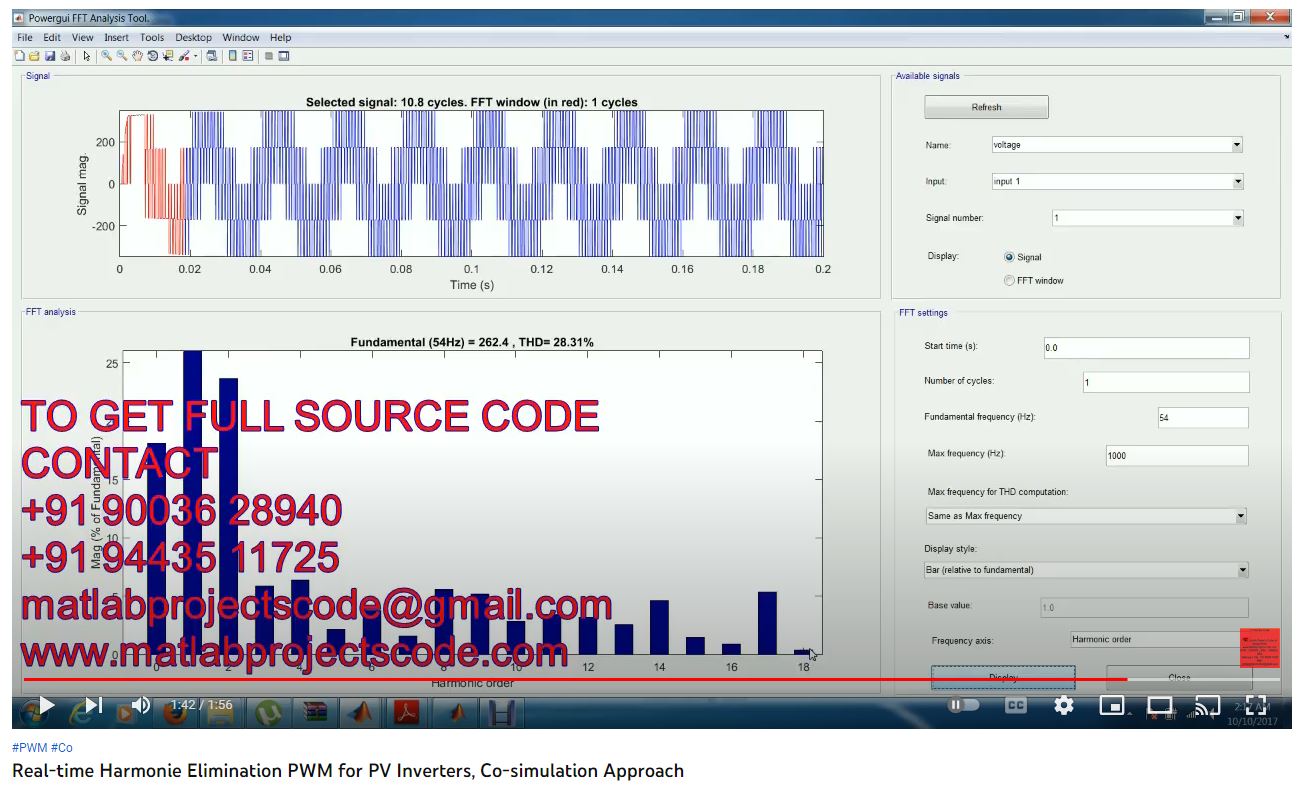This screenshot has height=787, width=1301.
Task: Select the Signal display radio button
Action: 1009,257
